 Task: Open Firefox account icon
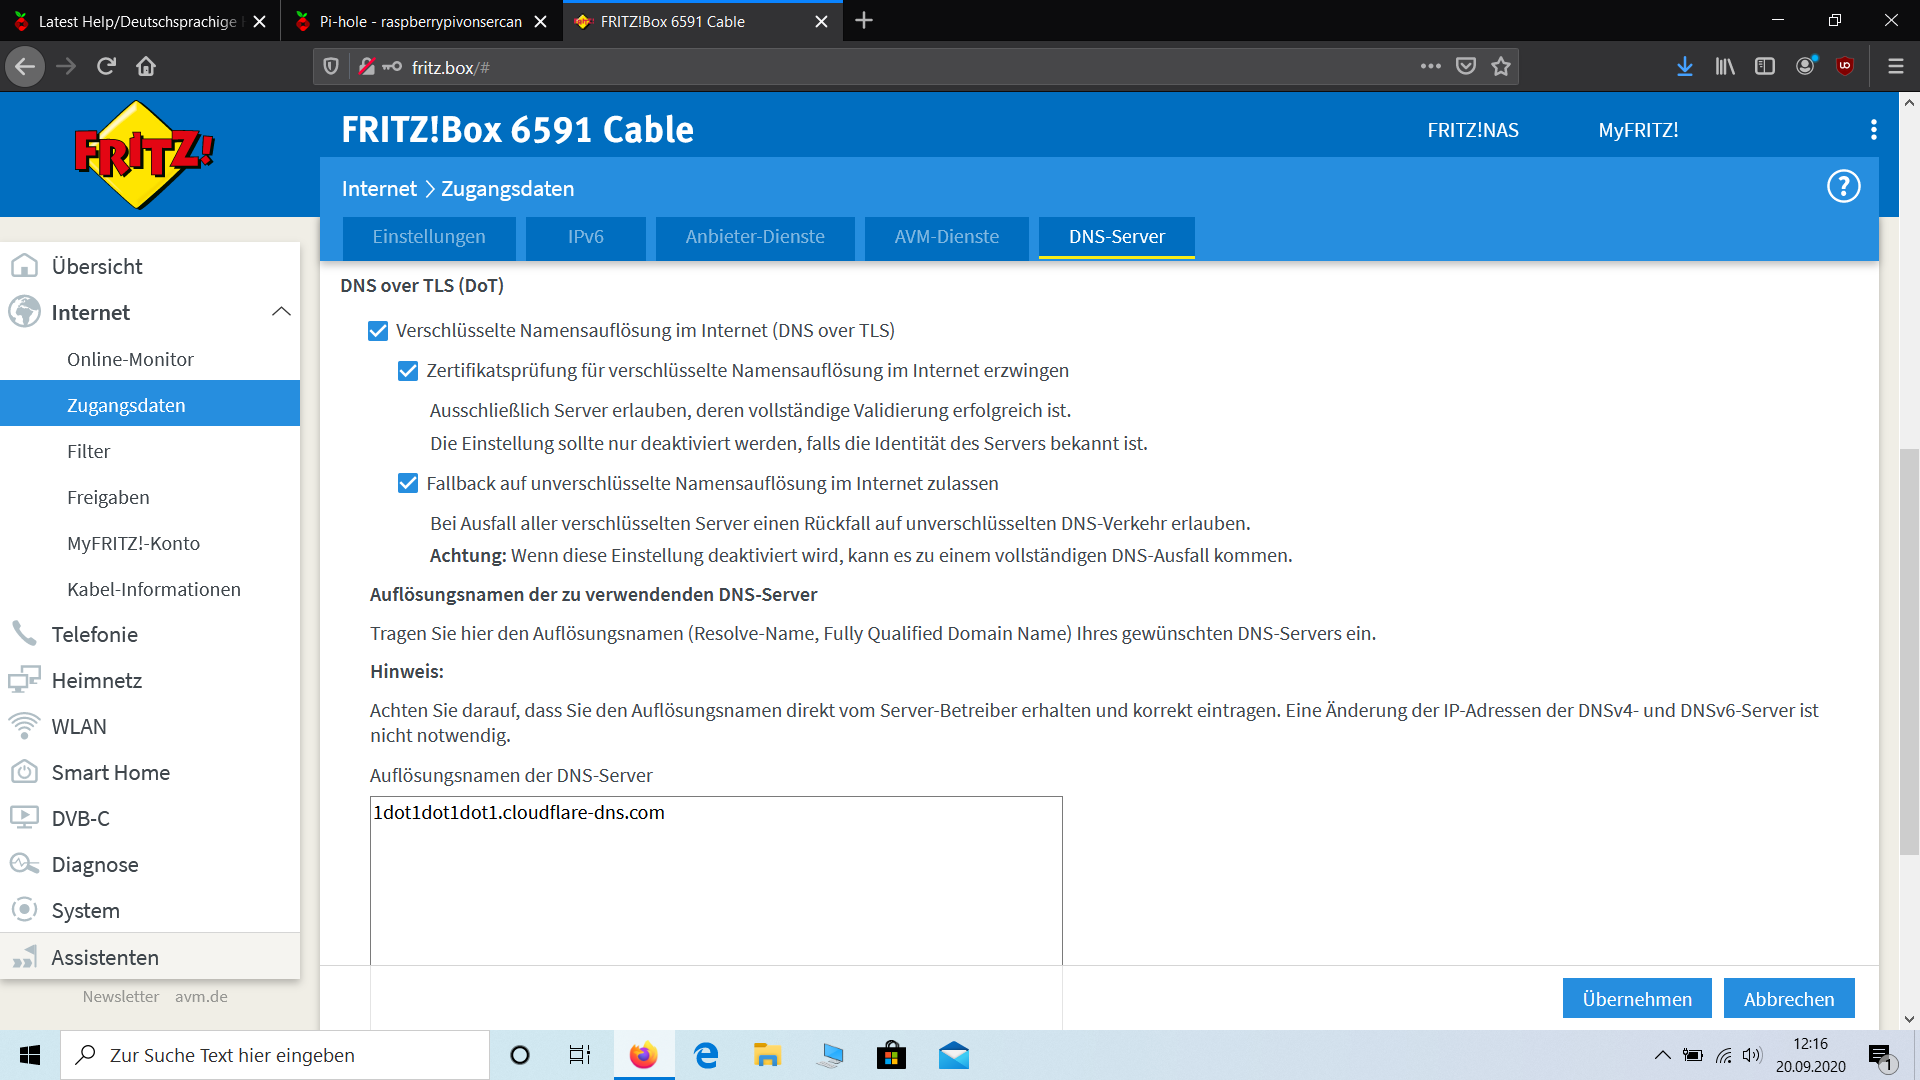[x=1805, y=67]
